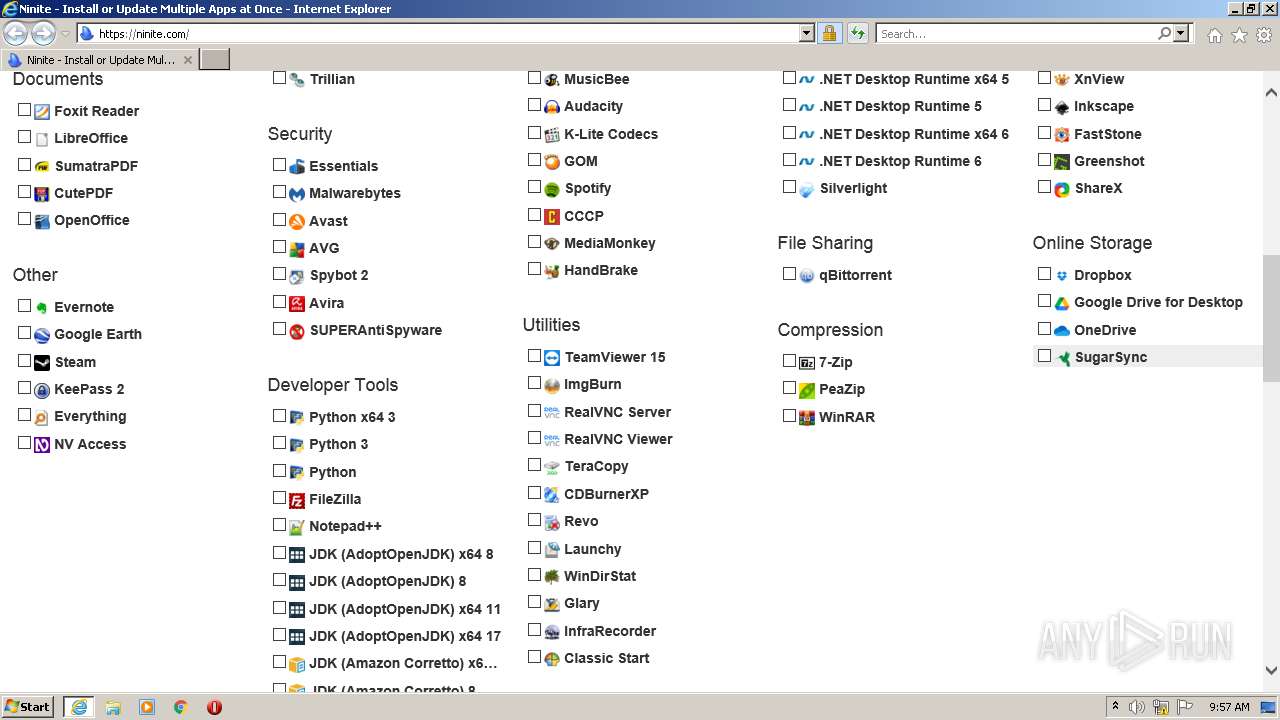Click the TeamViewer 15 icon
Image resolution: width=1280 pixels, height=720 pixels.
552,358
